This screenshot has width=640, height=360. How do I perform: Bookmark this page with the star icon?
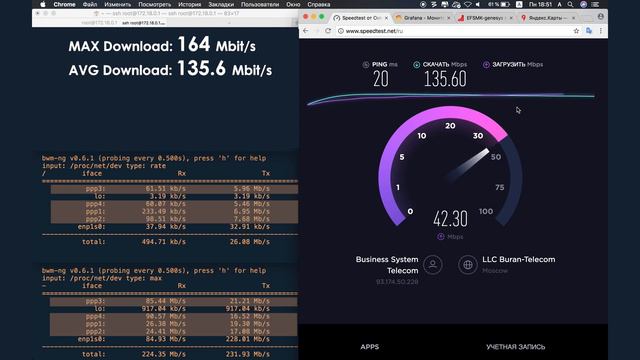[x=576, y=31]
